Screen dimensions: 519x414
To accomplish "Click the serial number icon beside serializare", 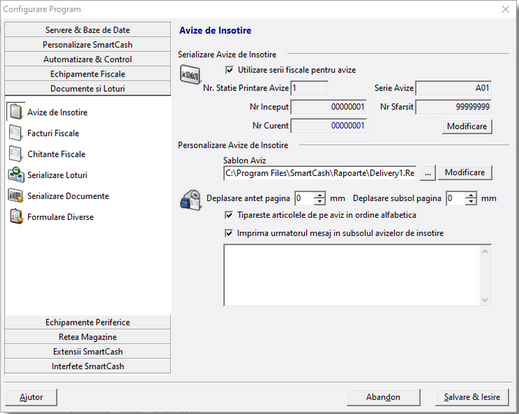I will tap(190, 75).
